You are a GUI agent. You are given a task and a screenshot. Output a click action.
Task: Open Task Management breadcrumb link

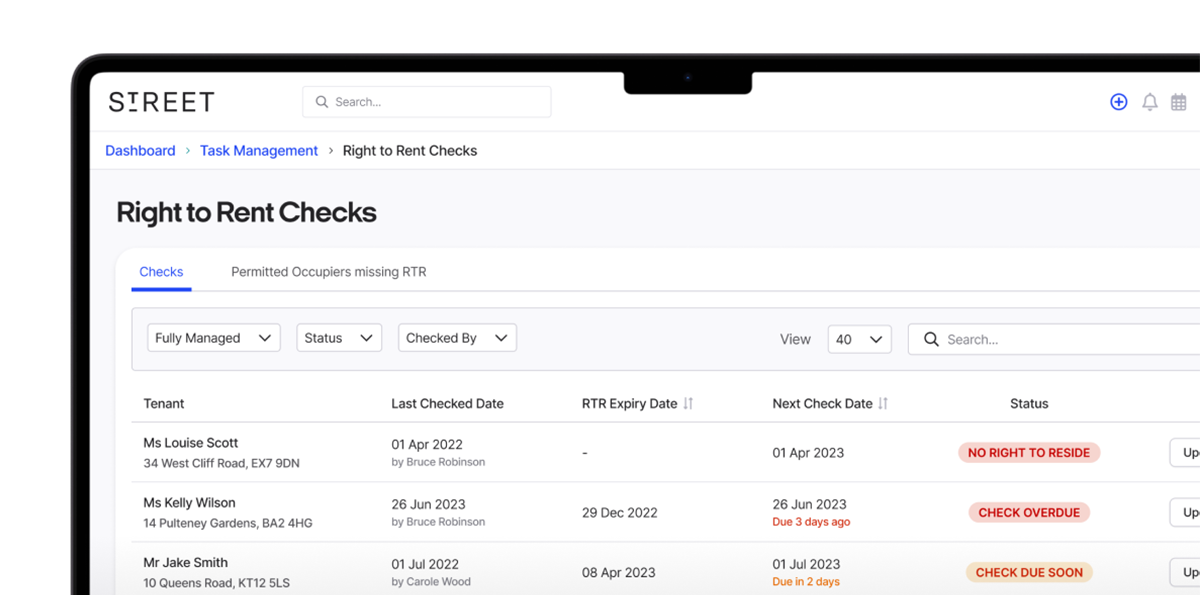259,151
